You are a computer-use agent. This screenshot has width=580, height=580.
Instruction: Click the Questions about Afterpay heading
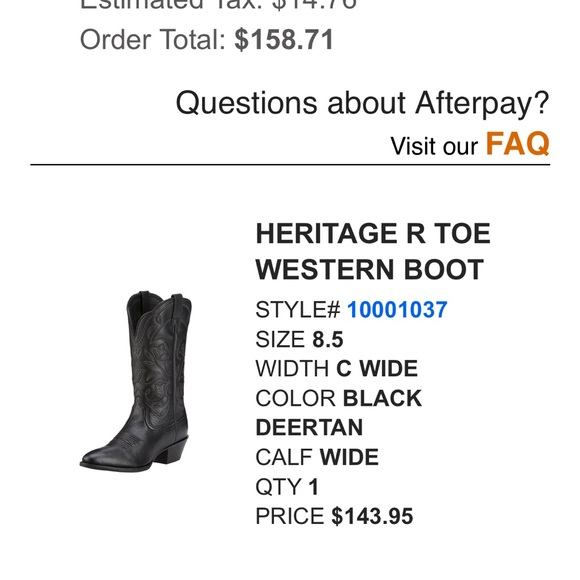(362, 102)
